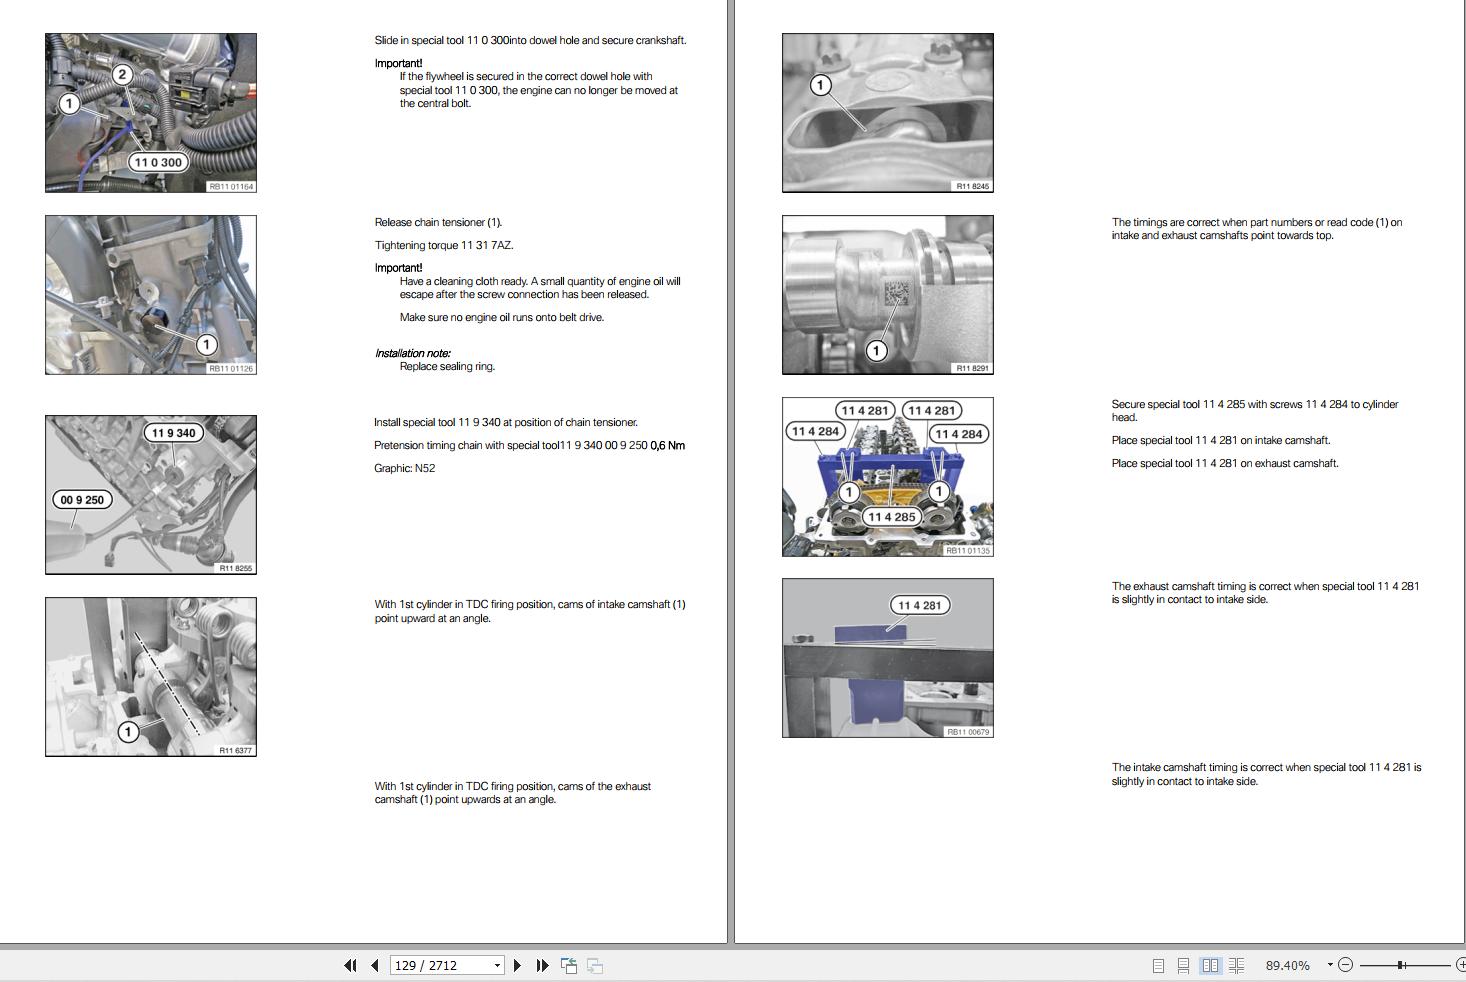
Task: Click the 11 4 281 timing gauge image RB11 00679
Action: (x=888, y=658)
